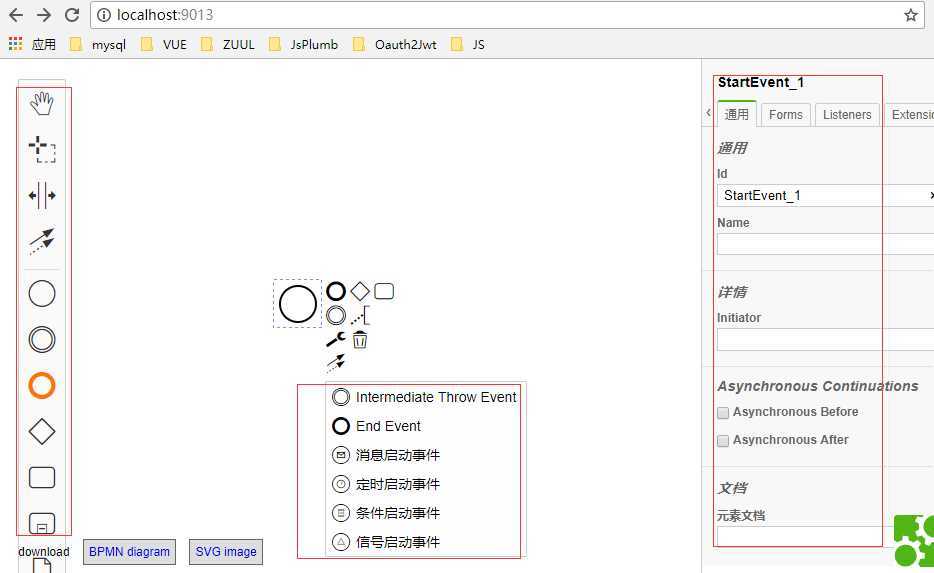Image resolution: width=934 pixels, height=573 pixels.
Task: Switch to the Extensions tab
Action: coord(910,115)
